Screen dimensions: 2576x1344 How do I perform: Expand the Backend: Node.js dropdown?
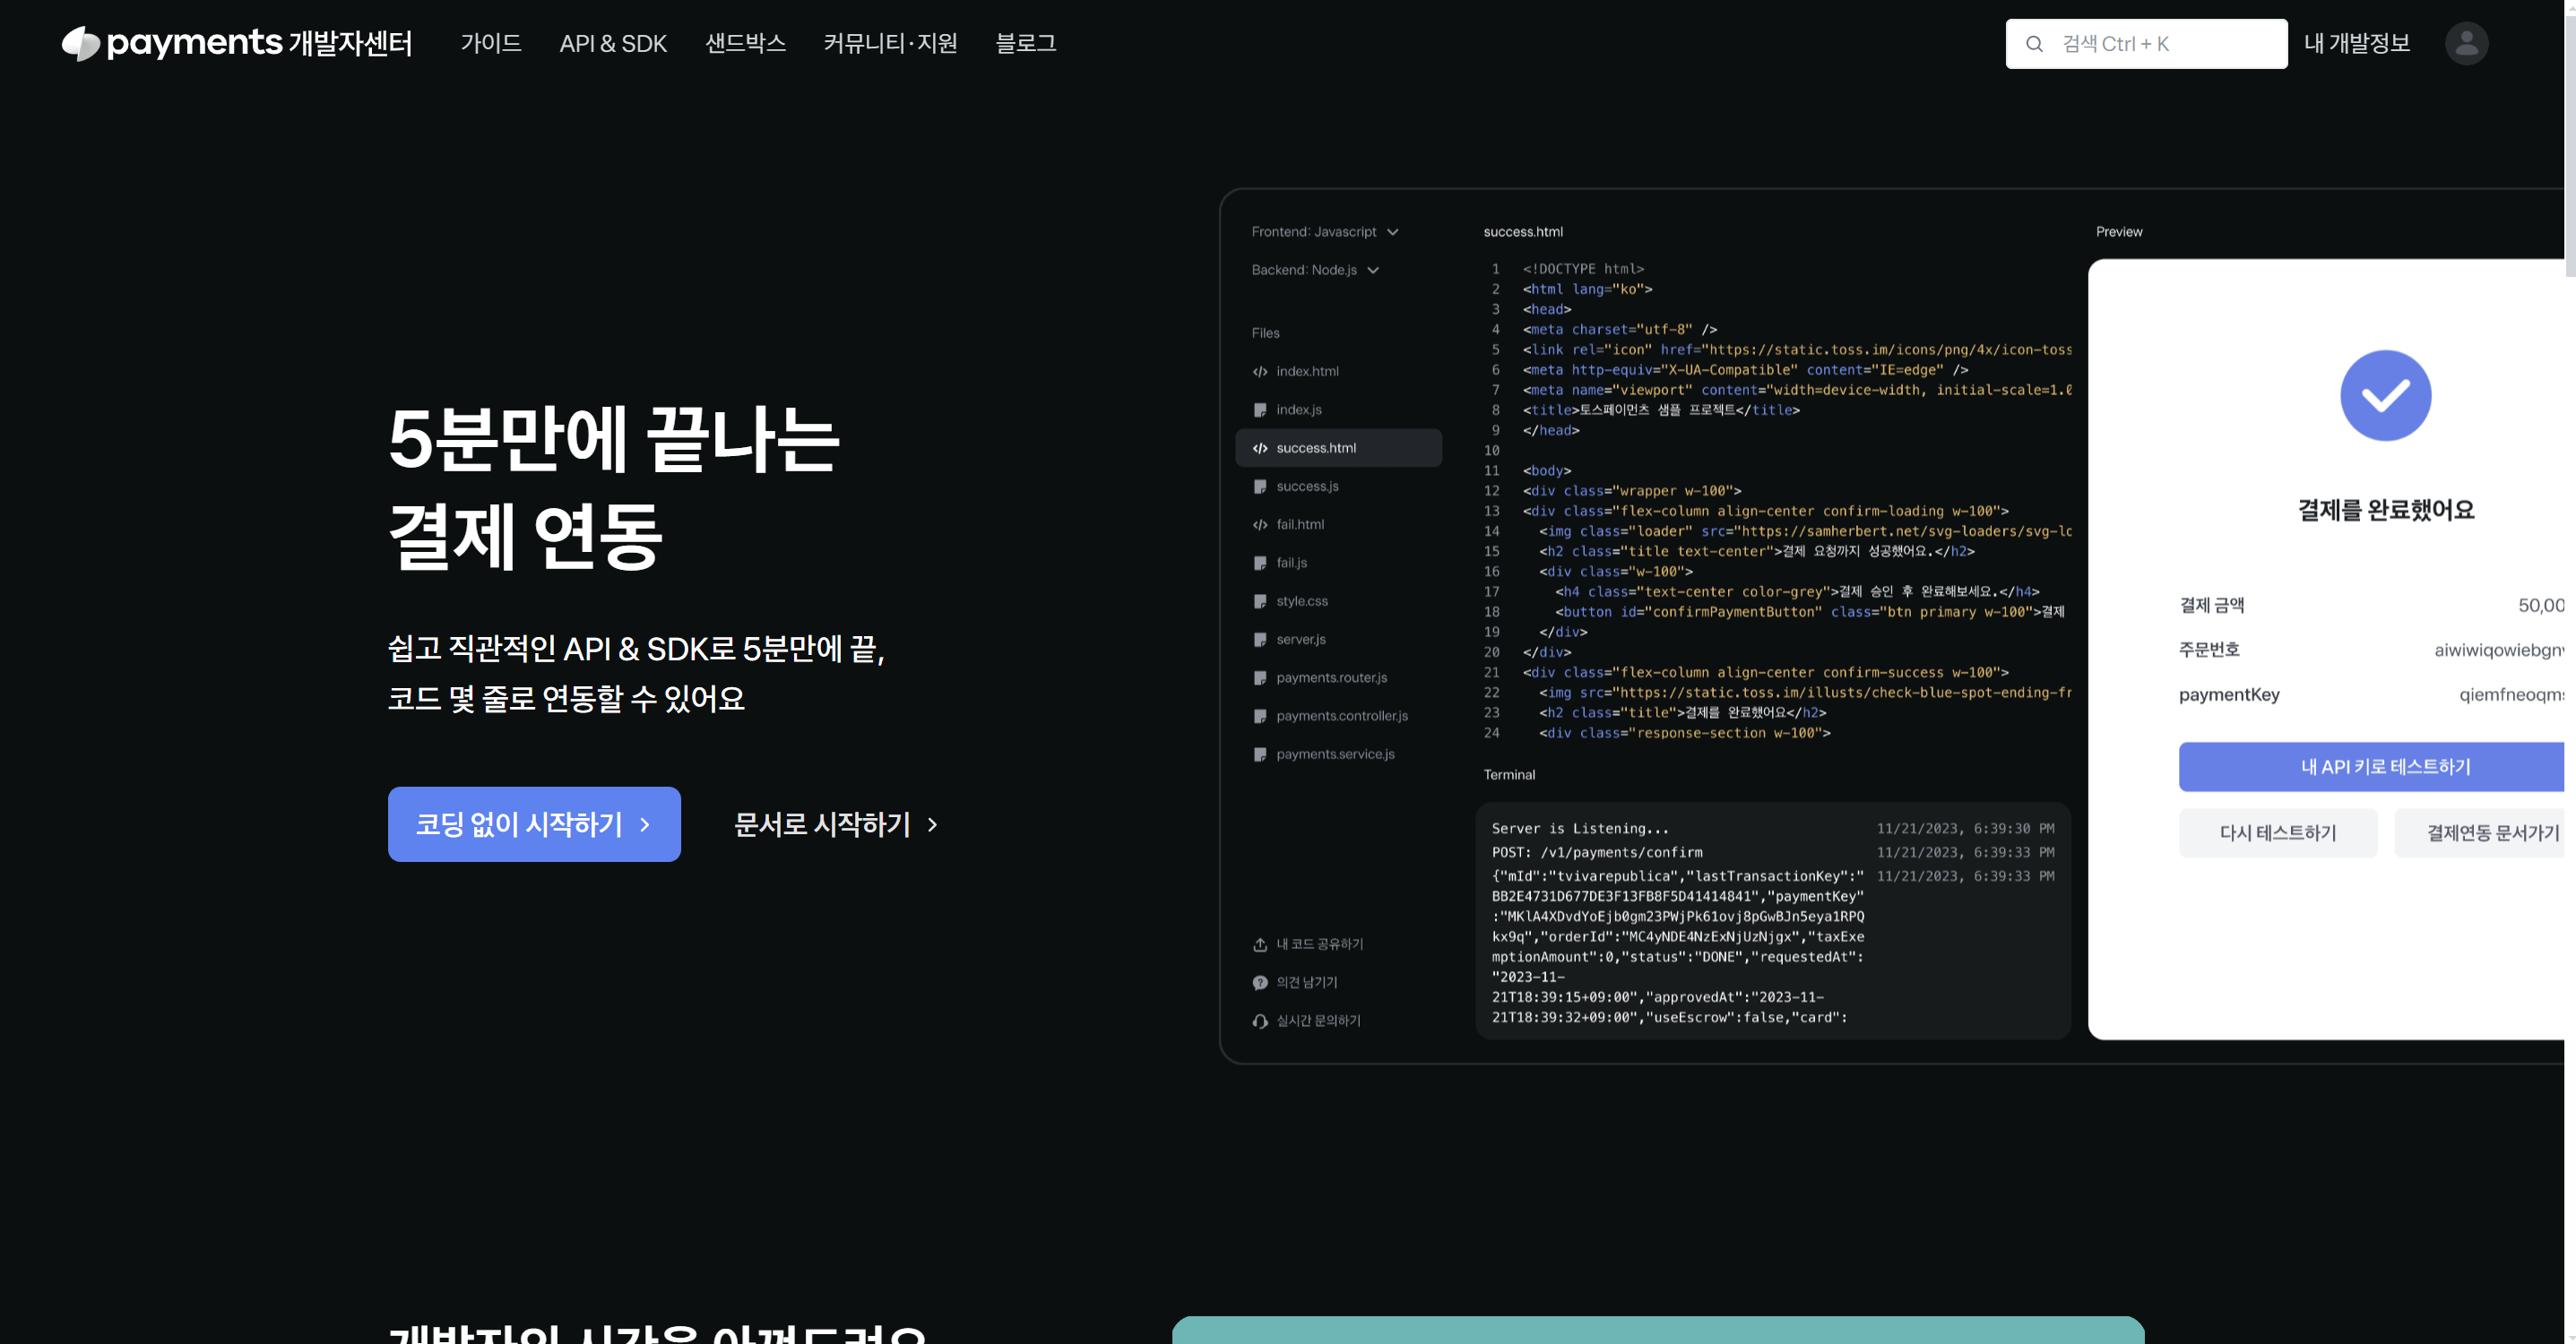1315,270
